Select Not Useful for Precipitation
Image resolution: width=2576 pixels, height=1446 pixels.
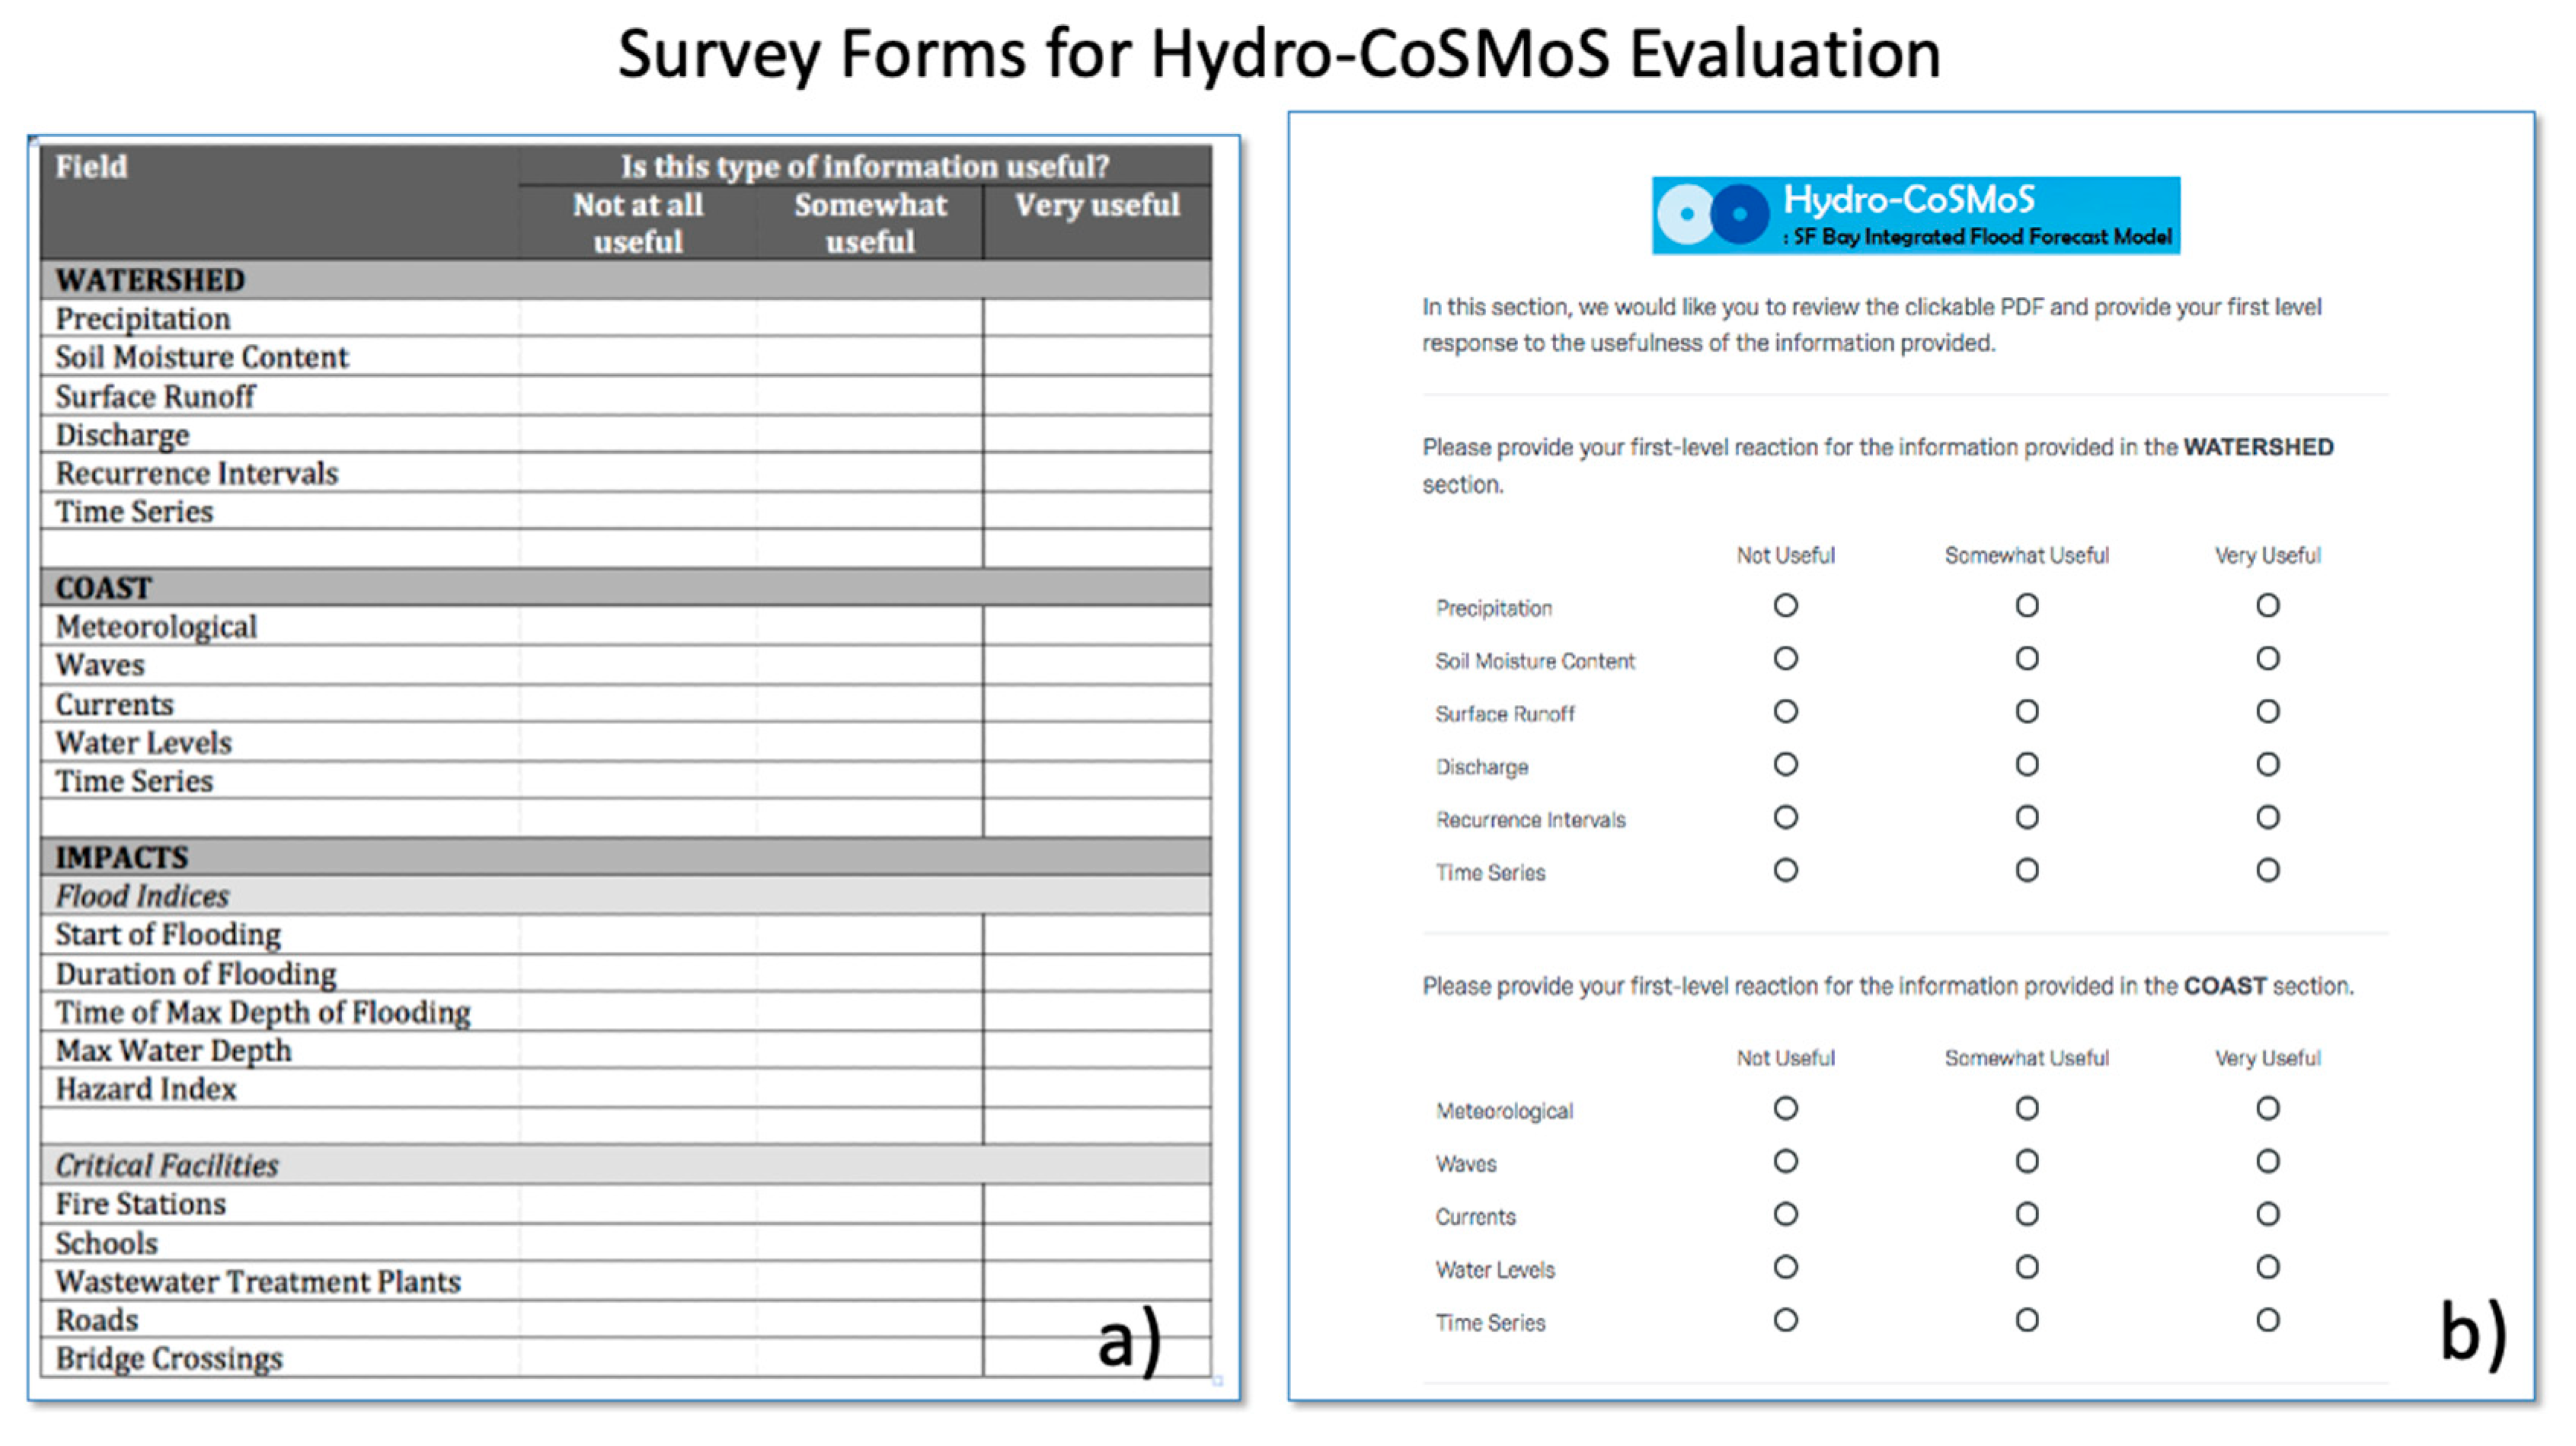(x=1785, y=605)
